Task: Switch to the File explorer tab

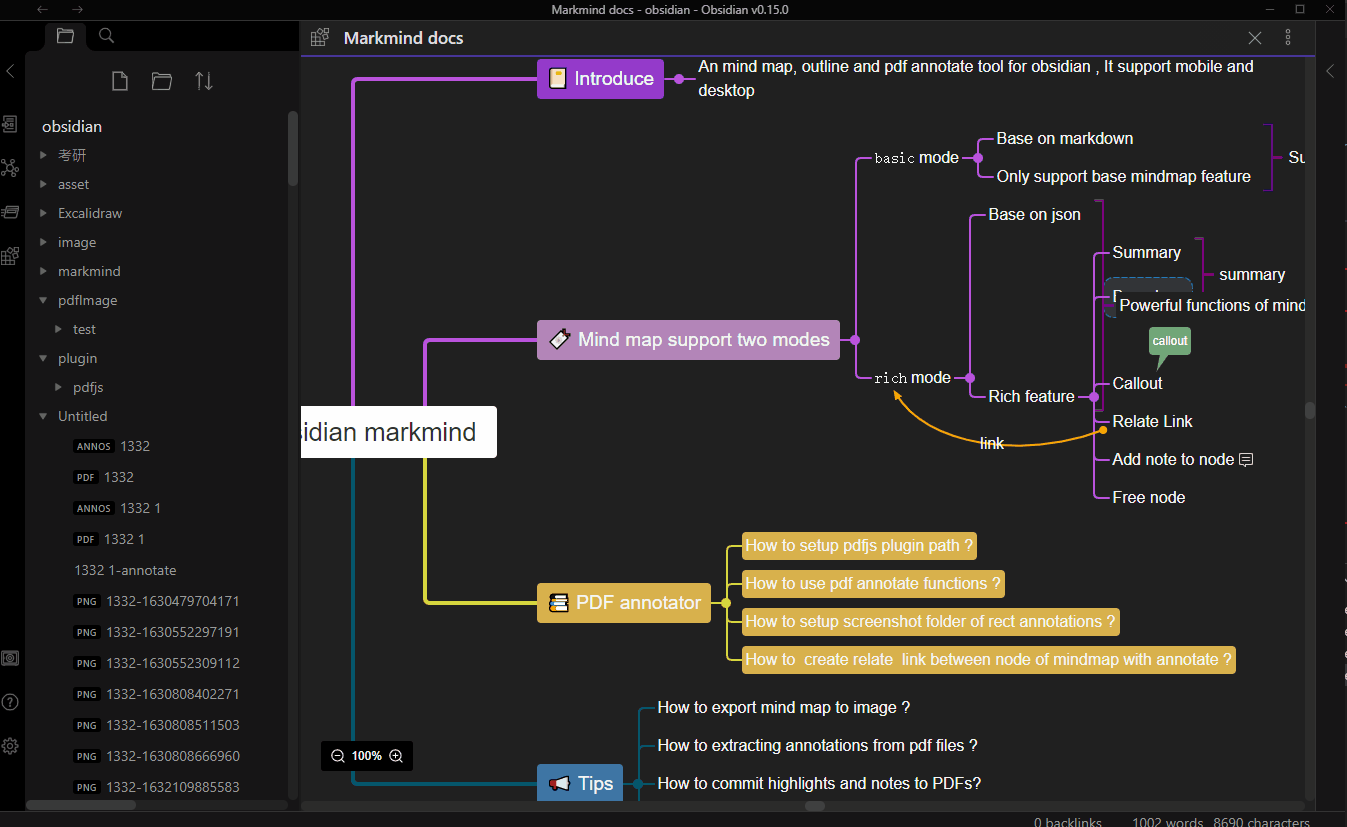Action: tap(65, 36)
